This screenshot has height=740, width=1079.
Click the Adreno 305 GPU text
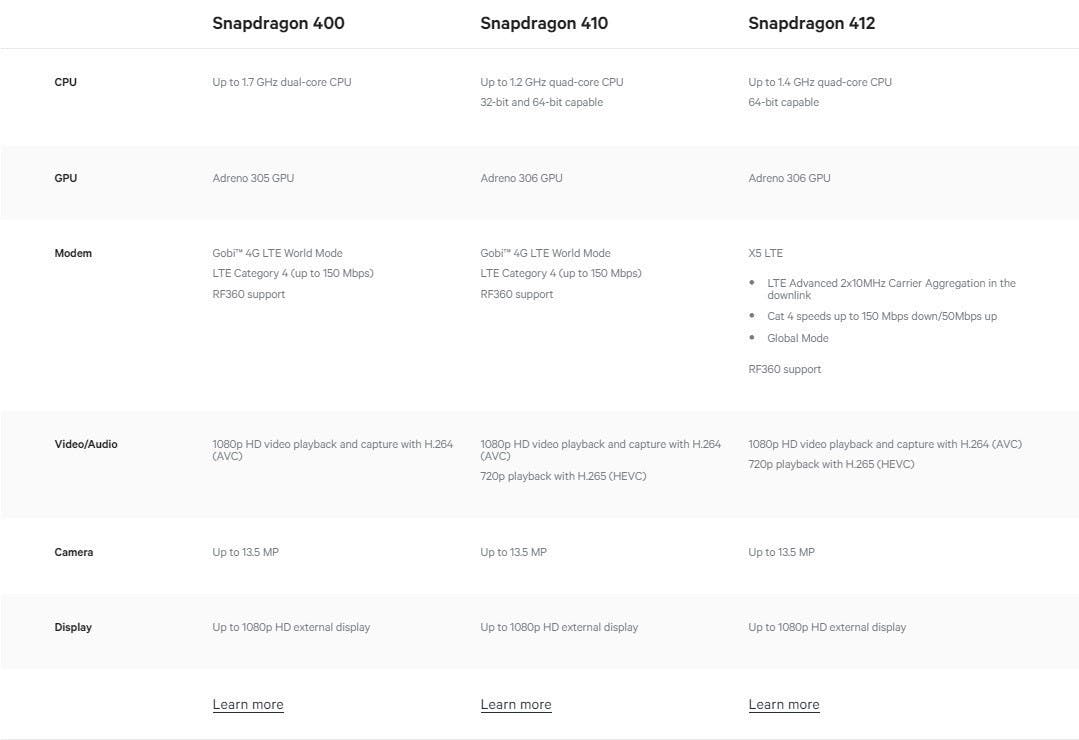pos(253,178)
